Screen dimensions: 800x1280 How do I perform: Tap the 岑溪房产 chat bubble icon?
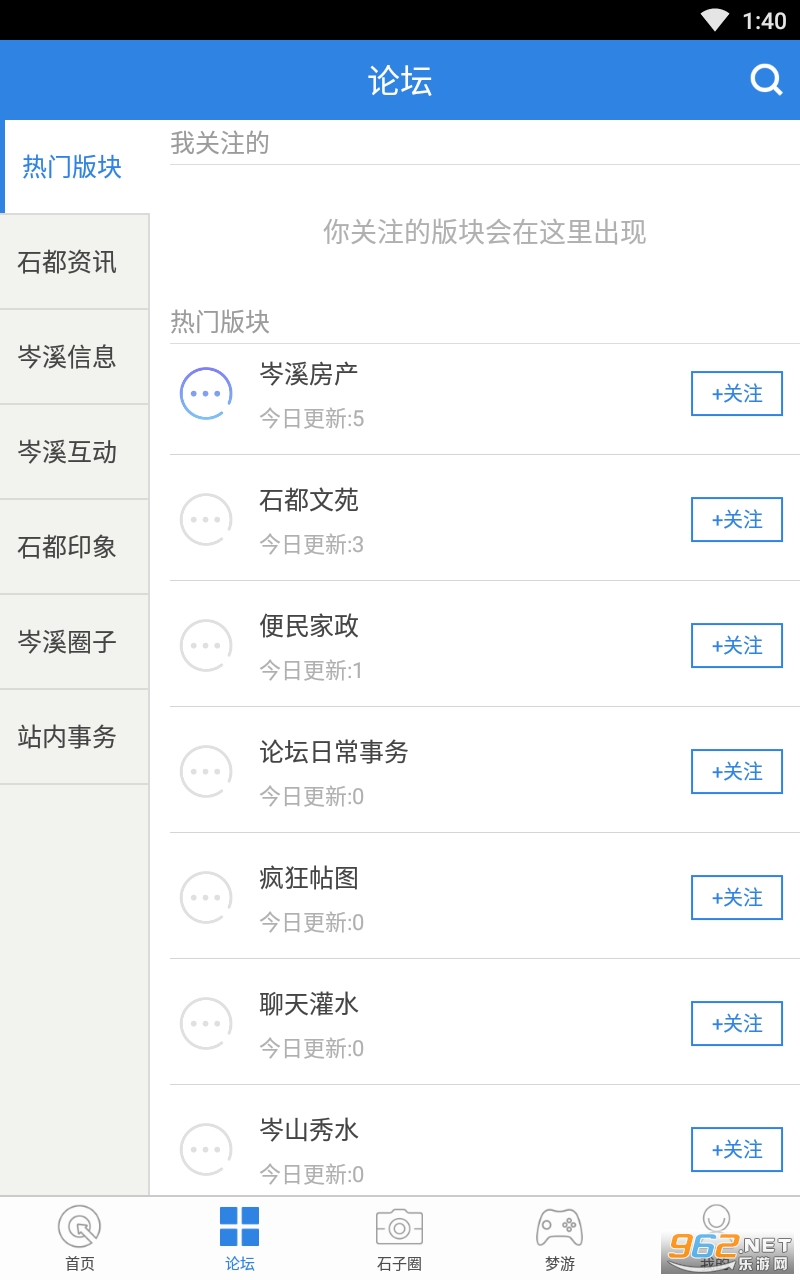pos(206,394)
